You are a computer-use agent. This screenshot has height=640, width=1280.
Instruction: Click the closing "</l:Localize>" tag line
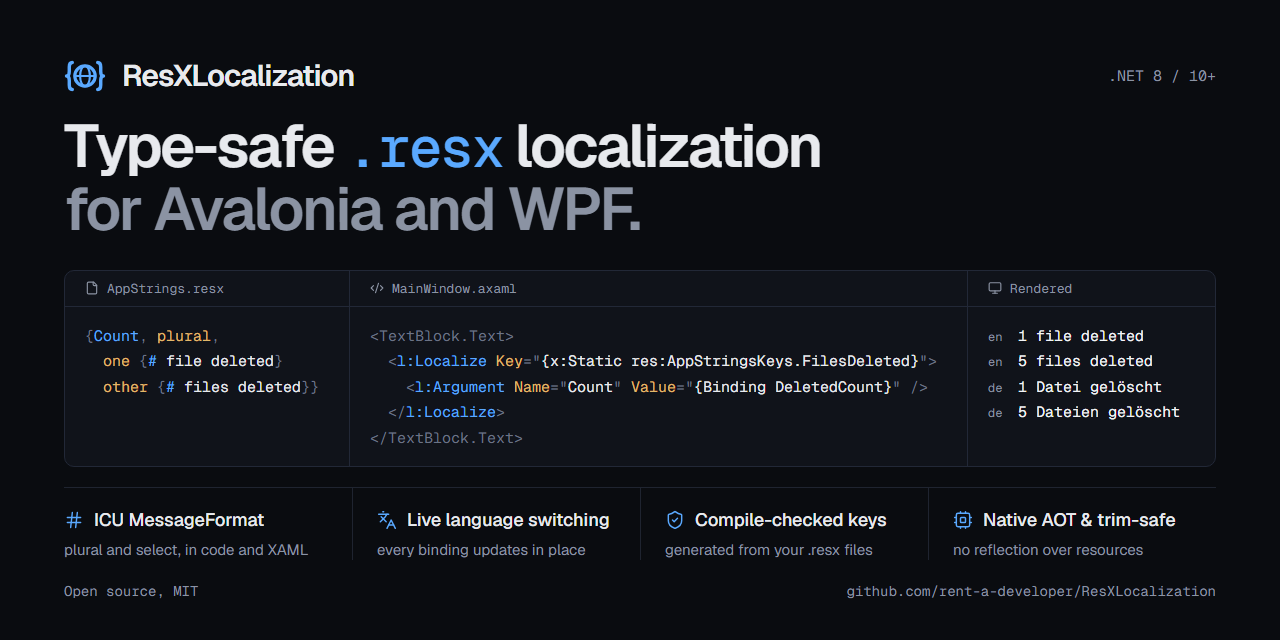pos(446,412)
